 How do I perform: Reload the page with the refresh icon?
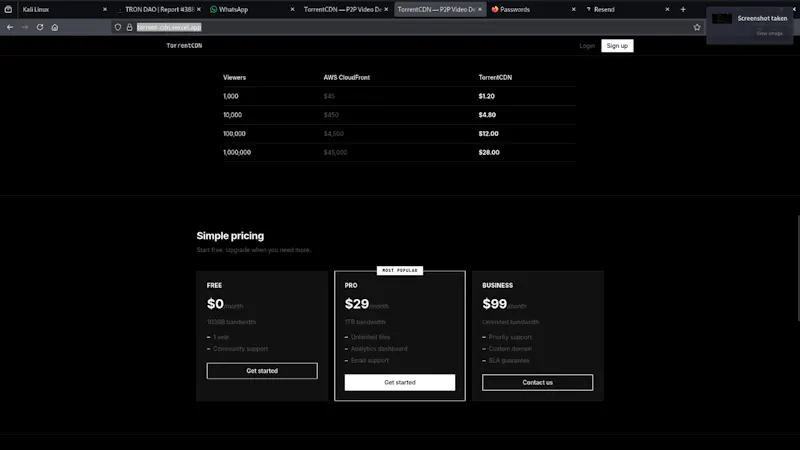40,27
